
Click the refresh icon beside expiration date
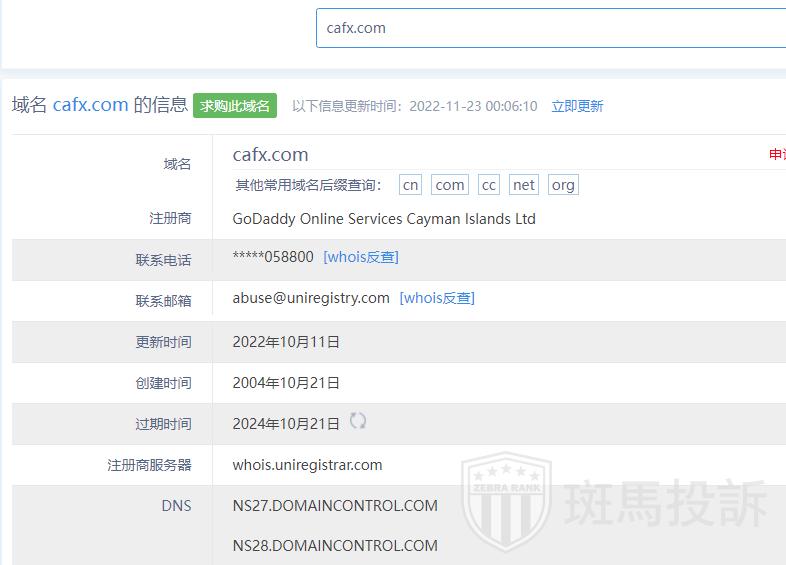coord(358,421)
